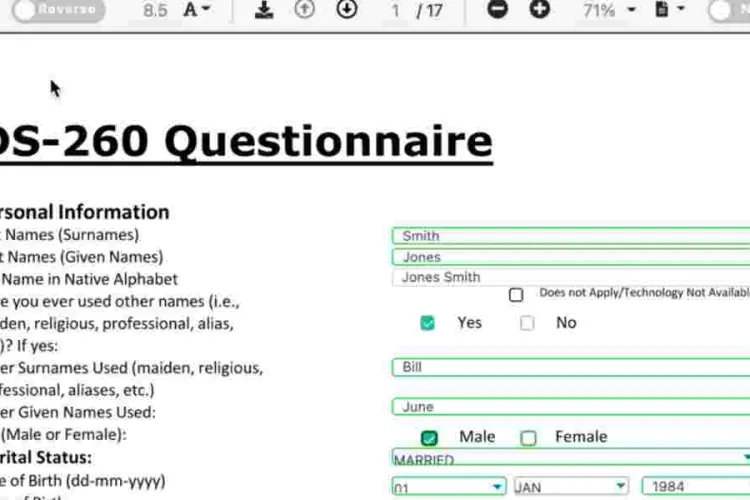Click the Given Names field containing Jones
The image size is (750, 500).
[571, 257]
